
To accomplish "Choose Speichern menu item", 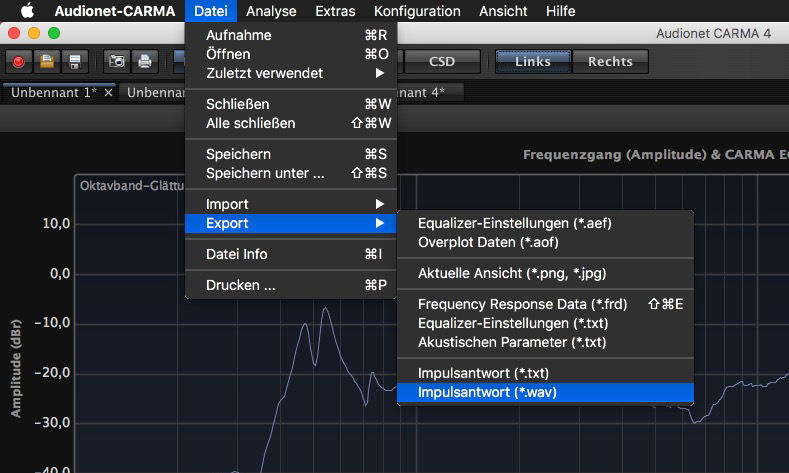I will pyautogui.click(x=291, y=154).
